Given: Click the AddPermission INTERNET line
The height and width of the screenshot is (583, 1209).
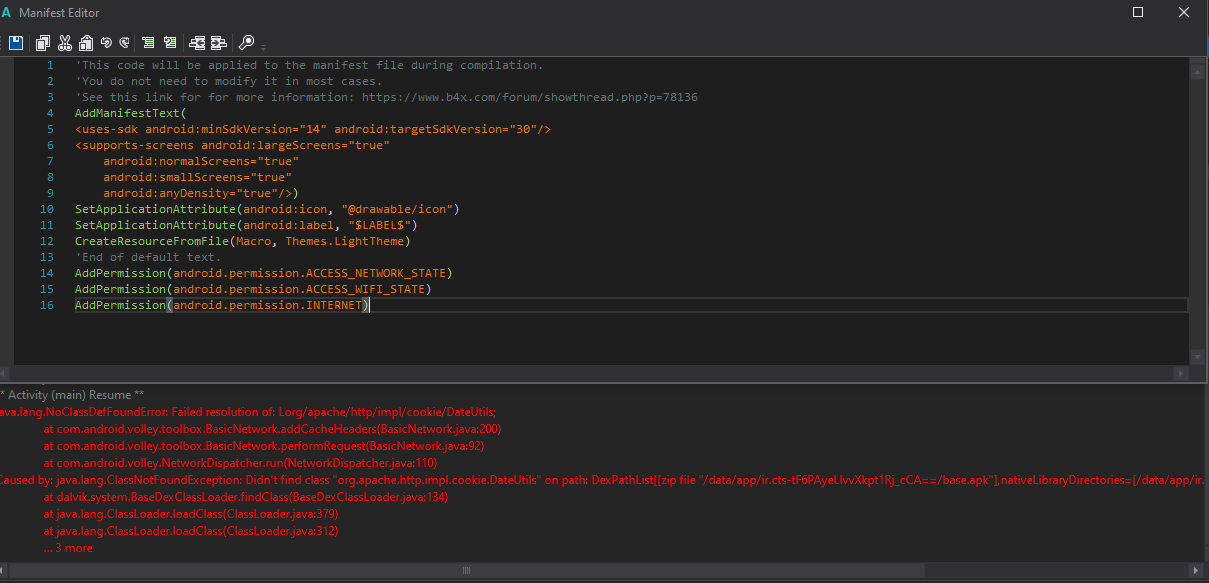Looking at the screenshot, I should [x=222, y=305].
